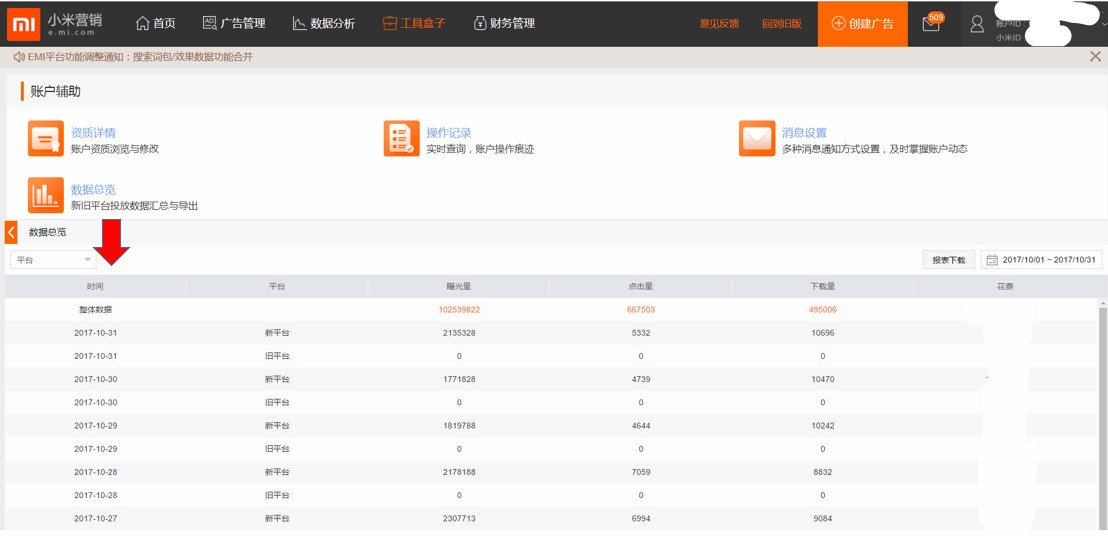Image resolution: width=1108 pixels, height=536 pixels.
Task: Open 财务管理 menu
Action: (x=504, y=23)
